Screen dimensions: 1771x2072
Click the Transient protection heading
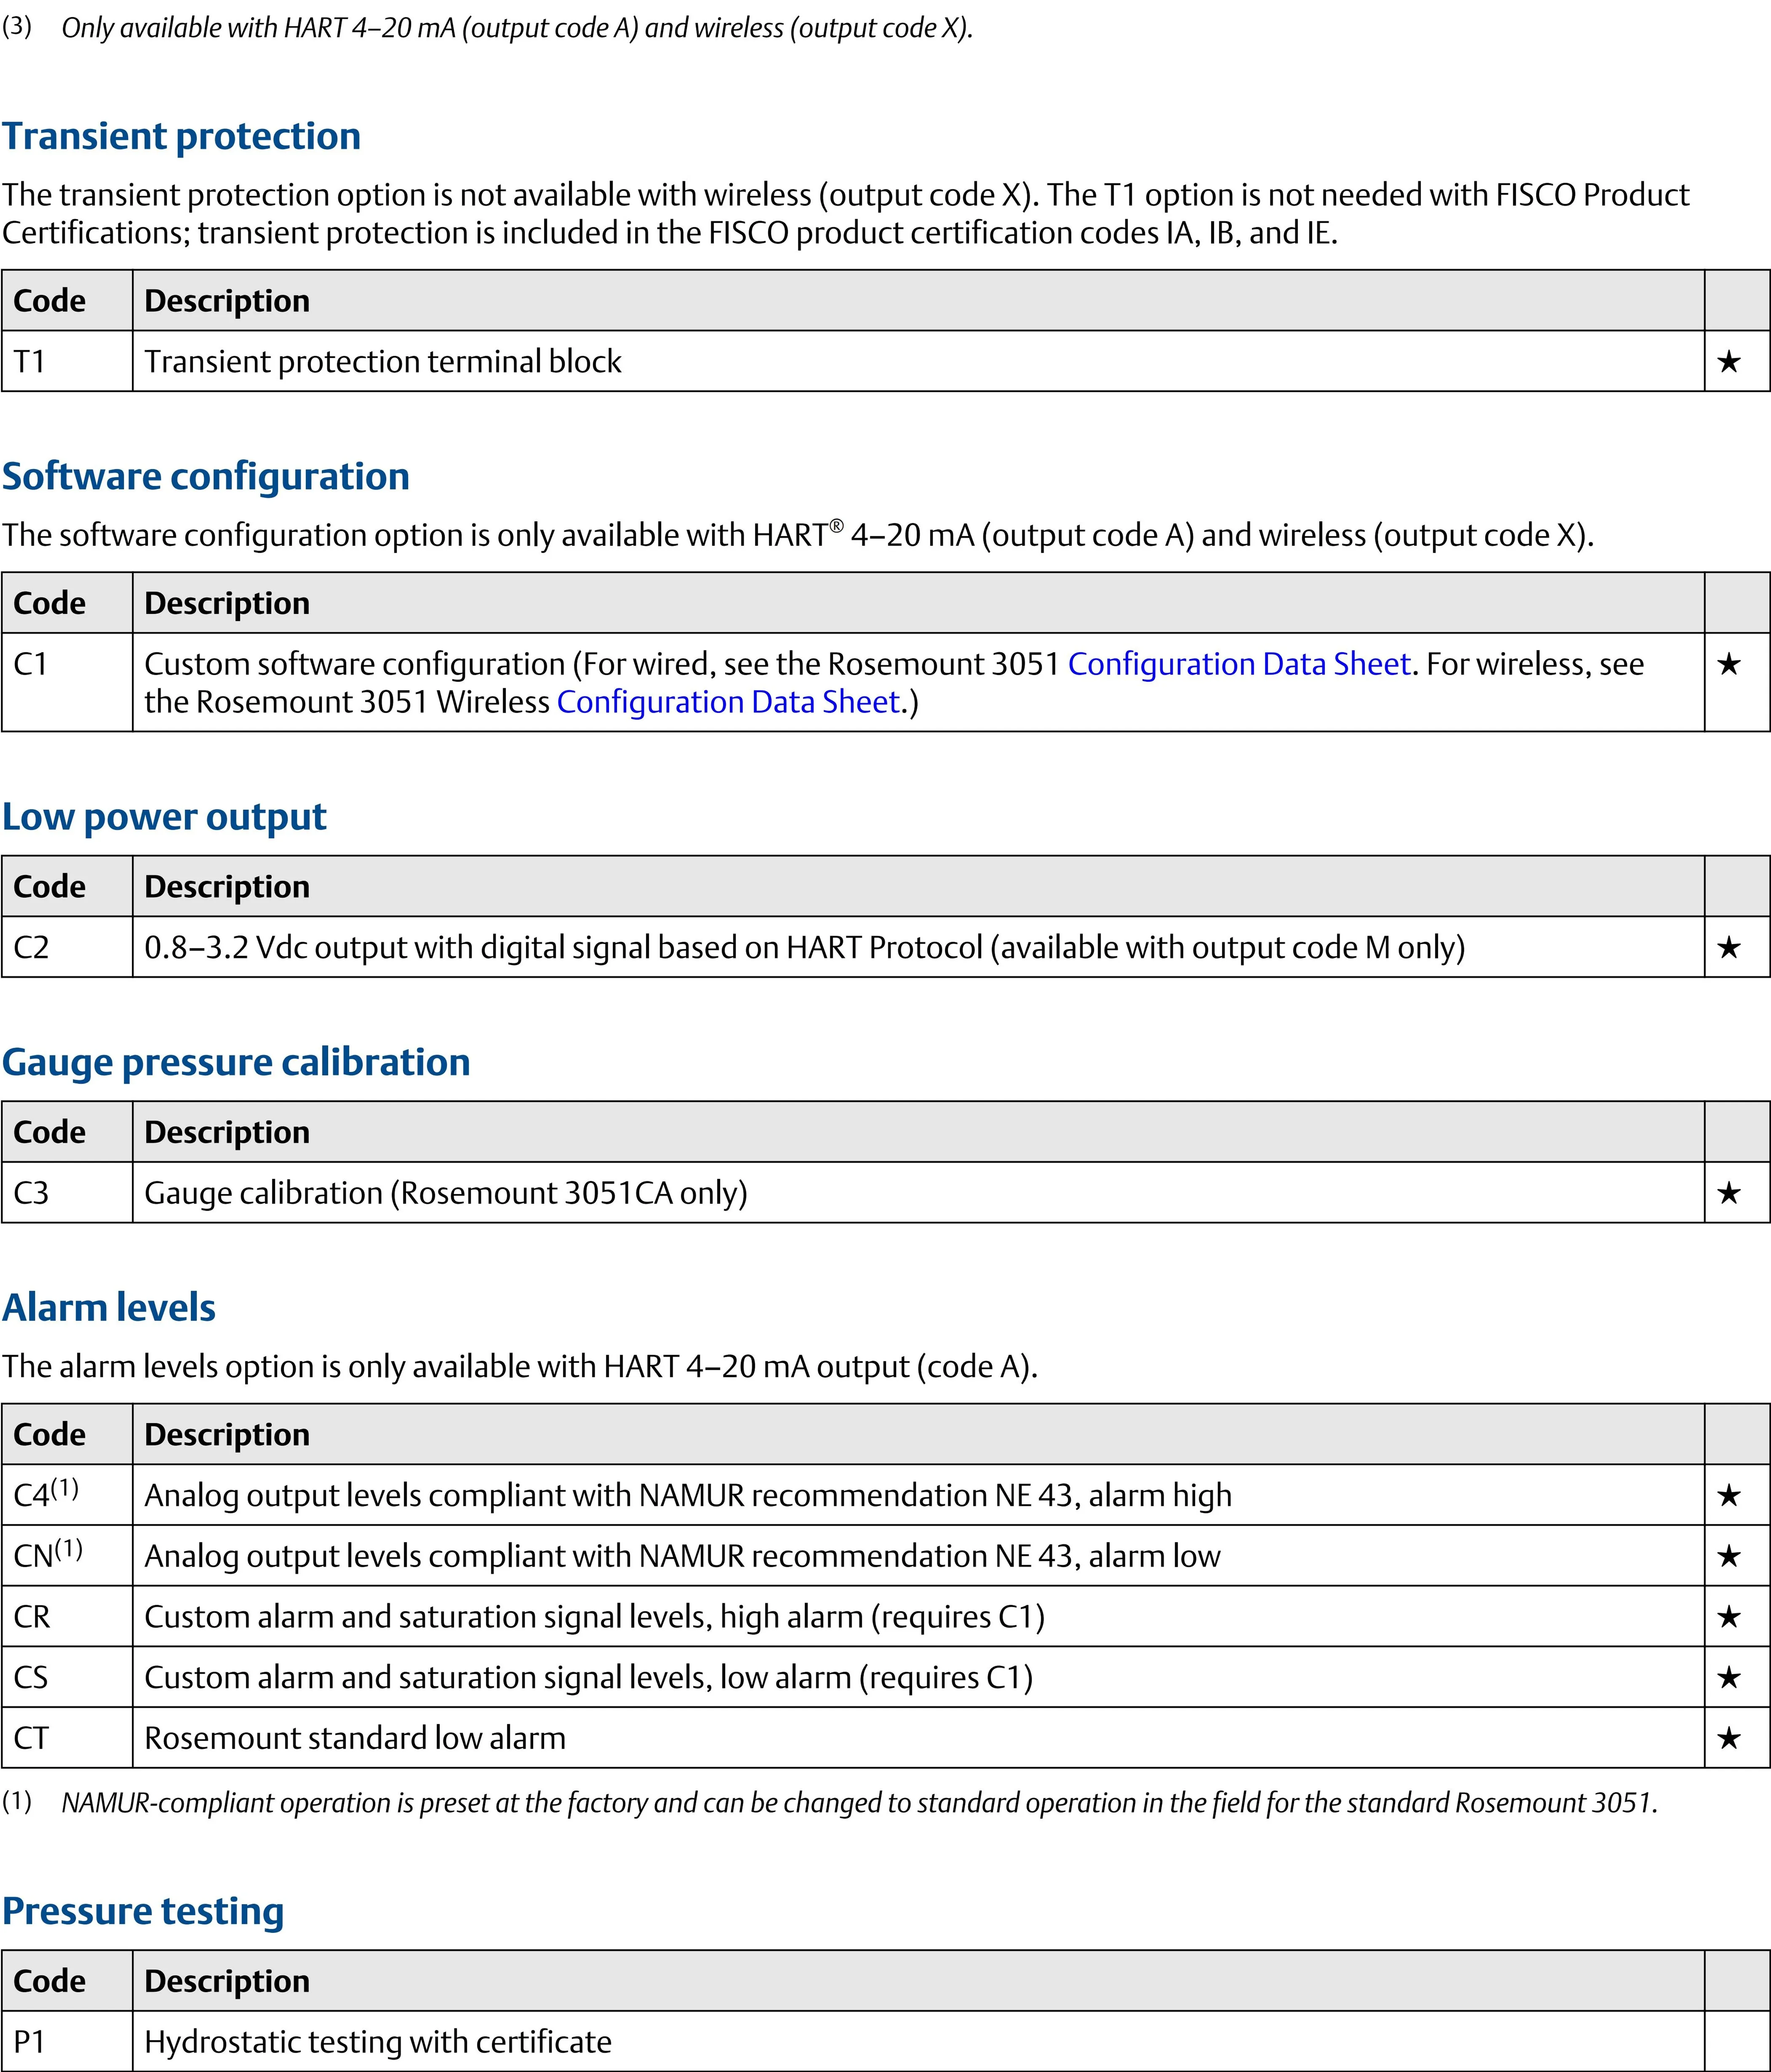click(181, 136)
